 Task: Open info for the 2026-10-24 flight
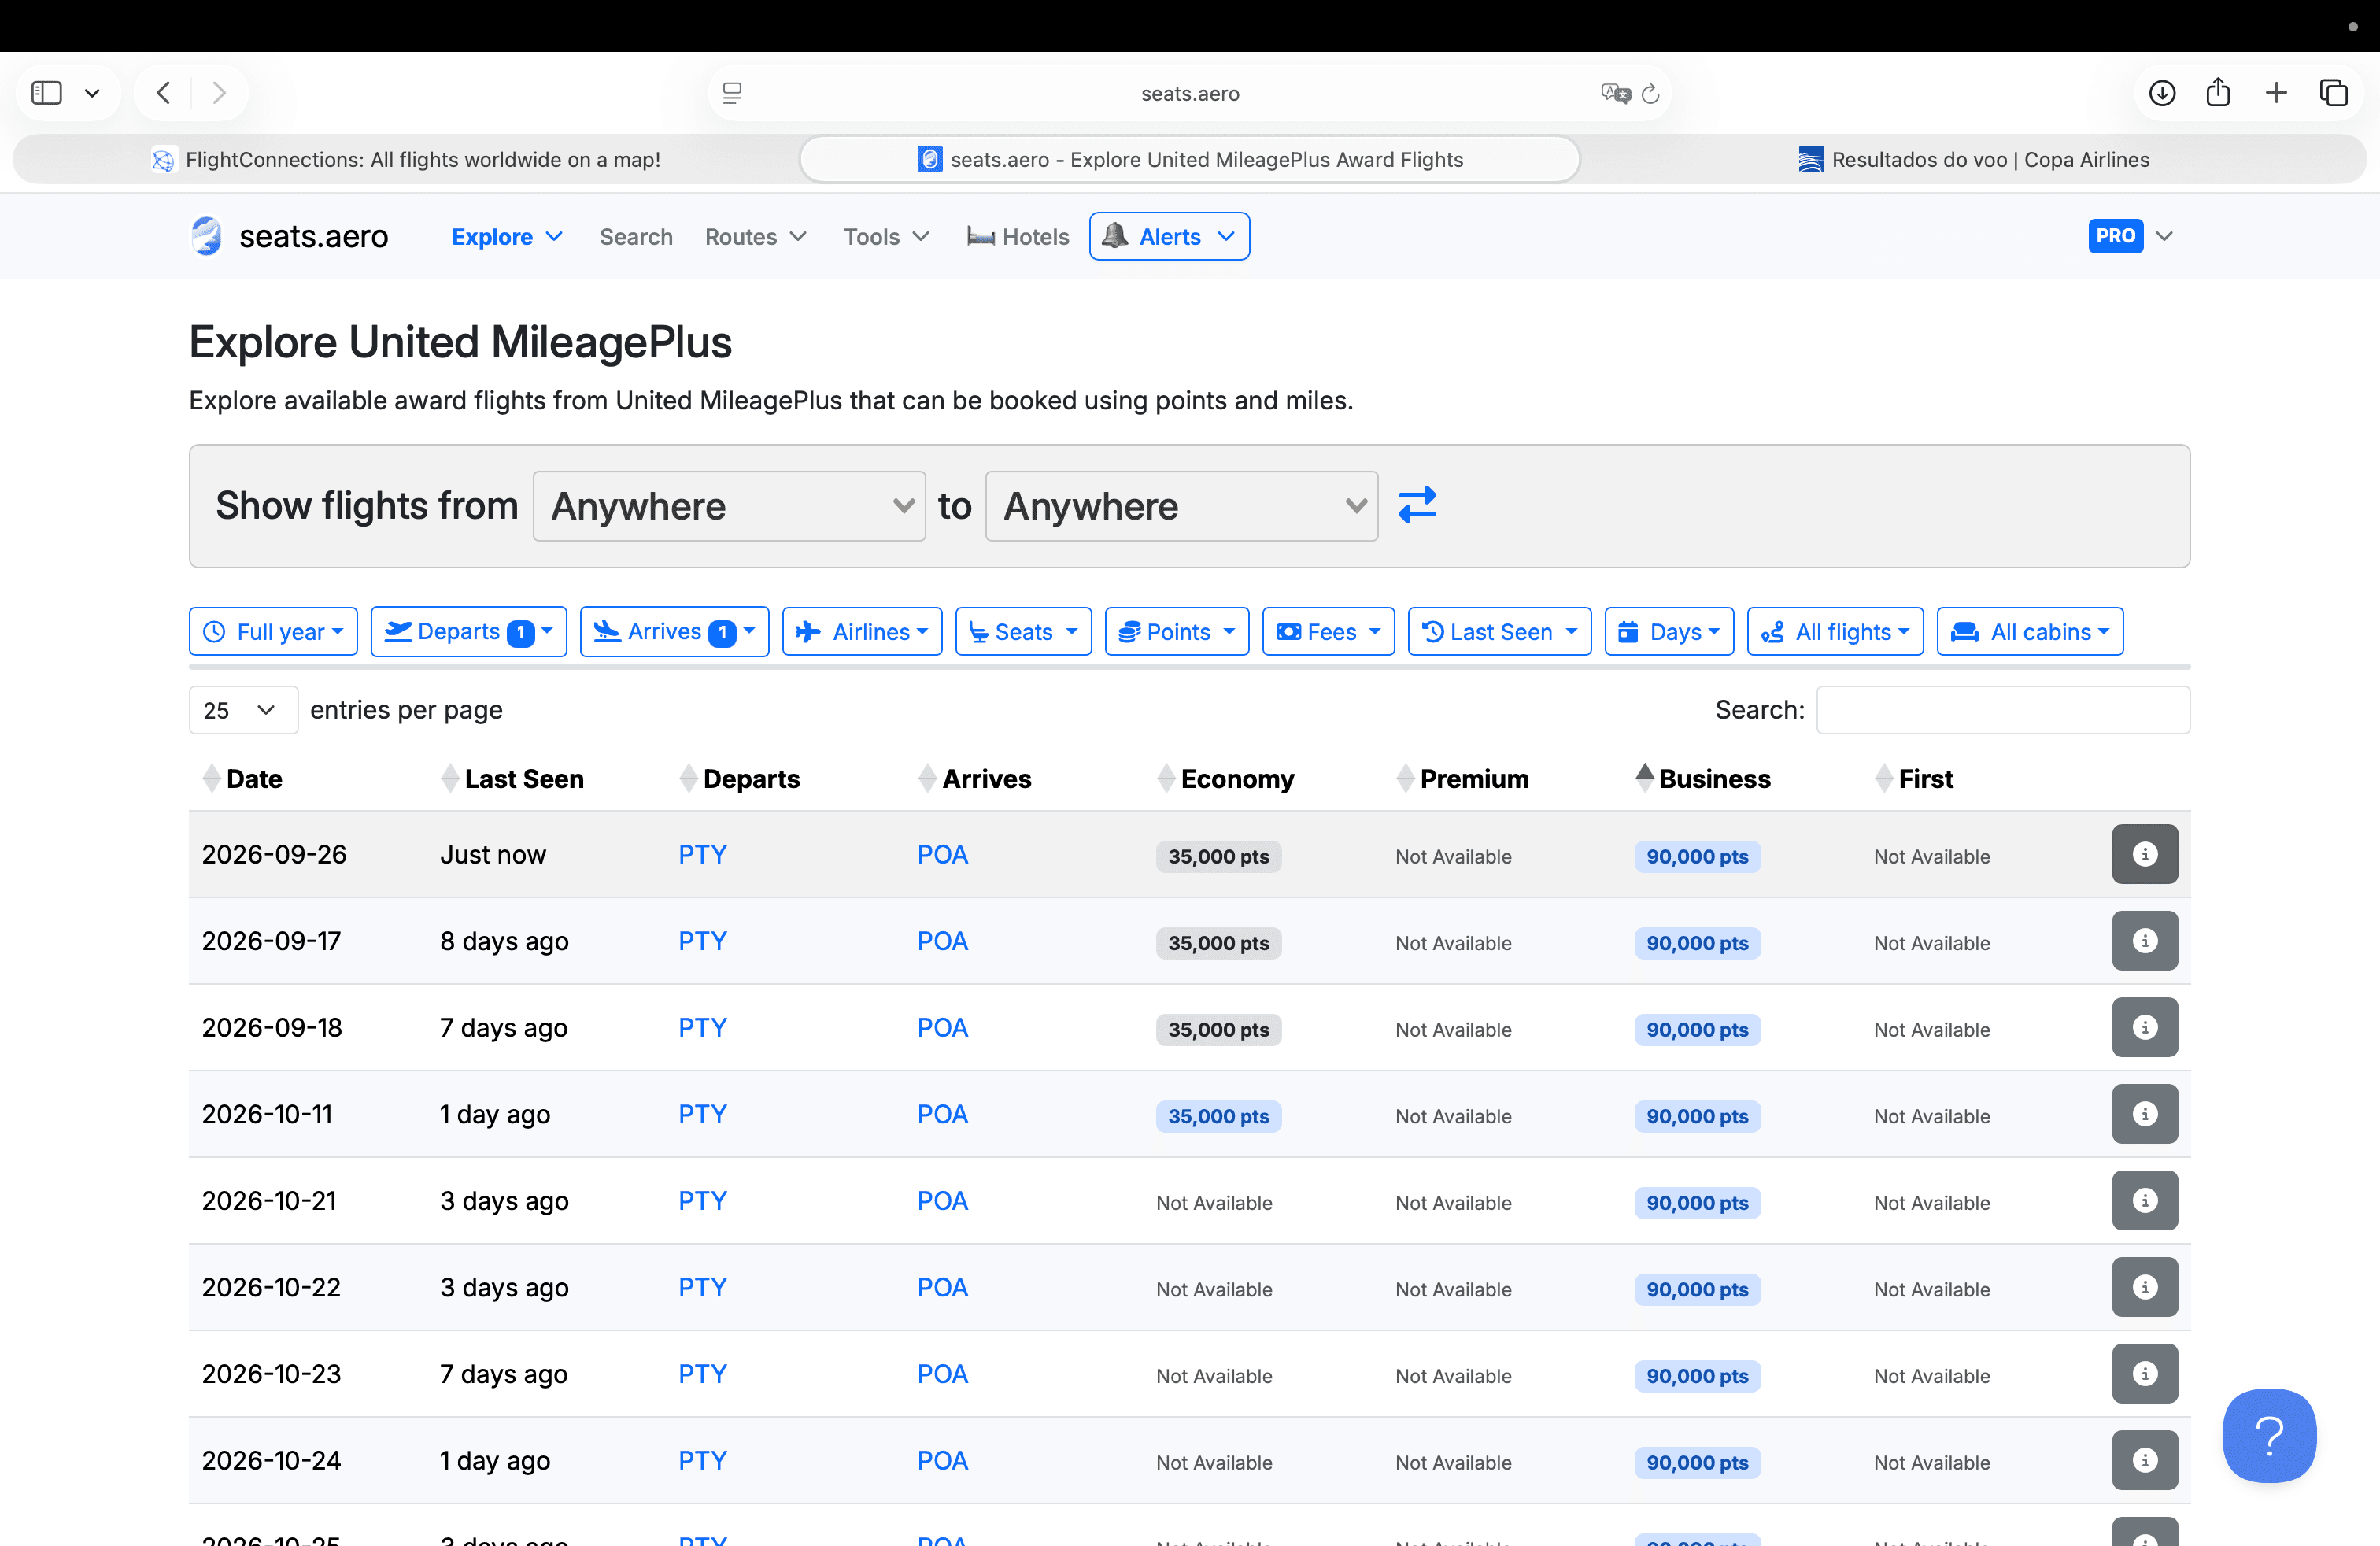(x=2144, y=1460)
